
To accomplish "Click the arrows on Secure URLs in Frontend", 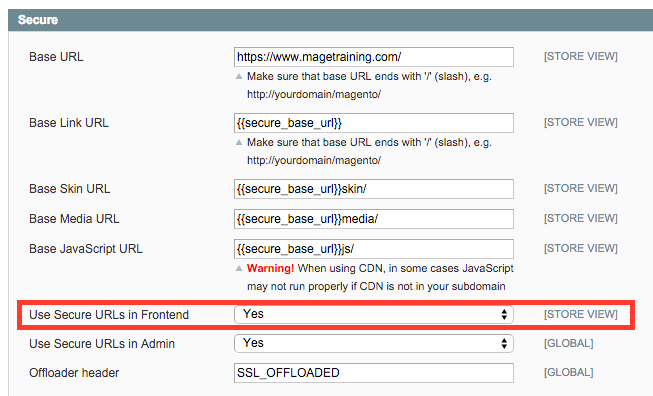I will (504, 314).
